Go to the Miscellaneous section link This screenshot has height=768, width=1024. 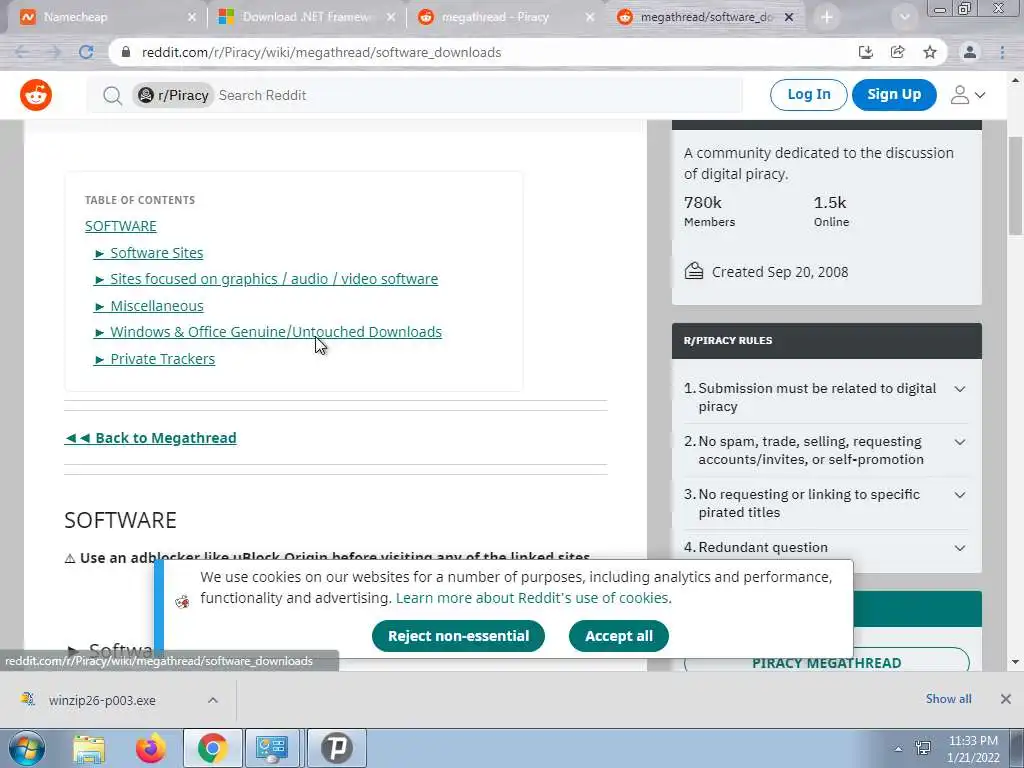coord(149,306)
